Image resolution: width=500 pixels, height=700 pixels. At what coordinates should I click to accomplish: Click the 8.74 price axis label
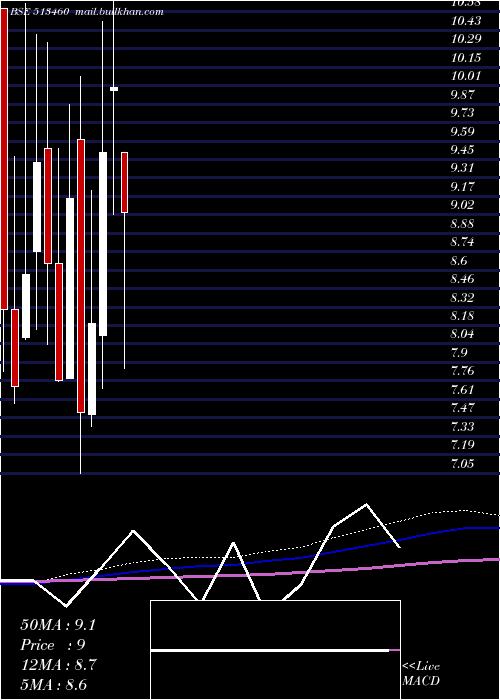point(462,242)
